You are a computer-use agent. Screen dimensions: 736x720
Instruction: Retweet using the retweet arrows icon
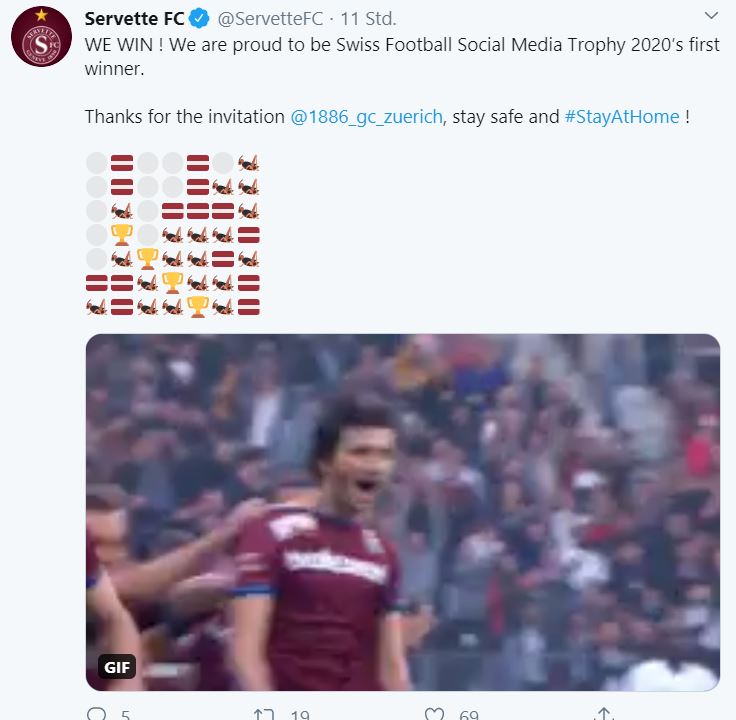pyautogui.click(x=264, y=713)
